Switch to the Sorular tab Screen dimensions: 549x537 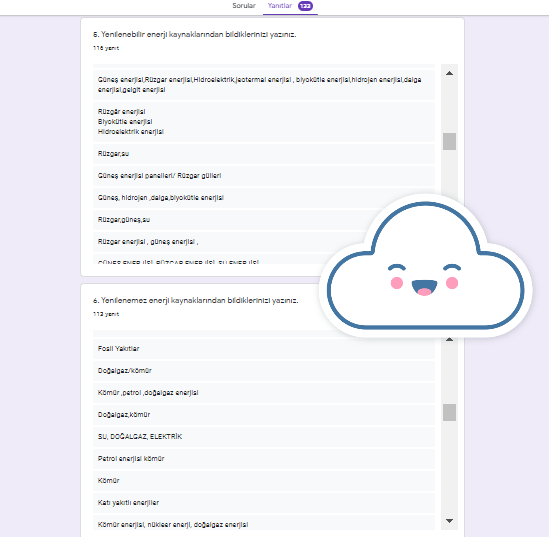coord(244,6)
